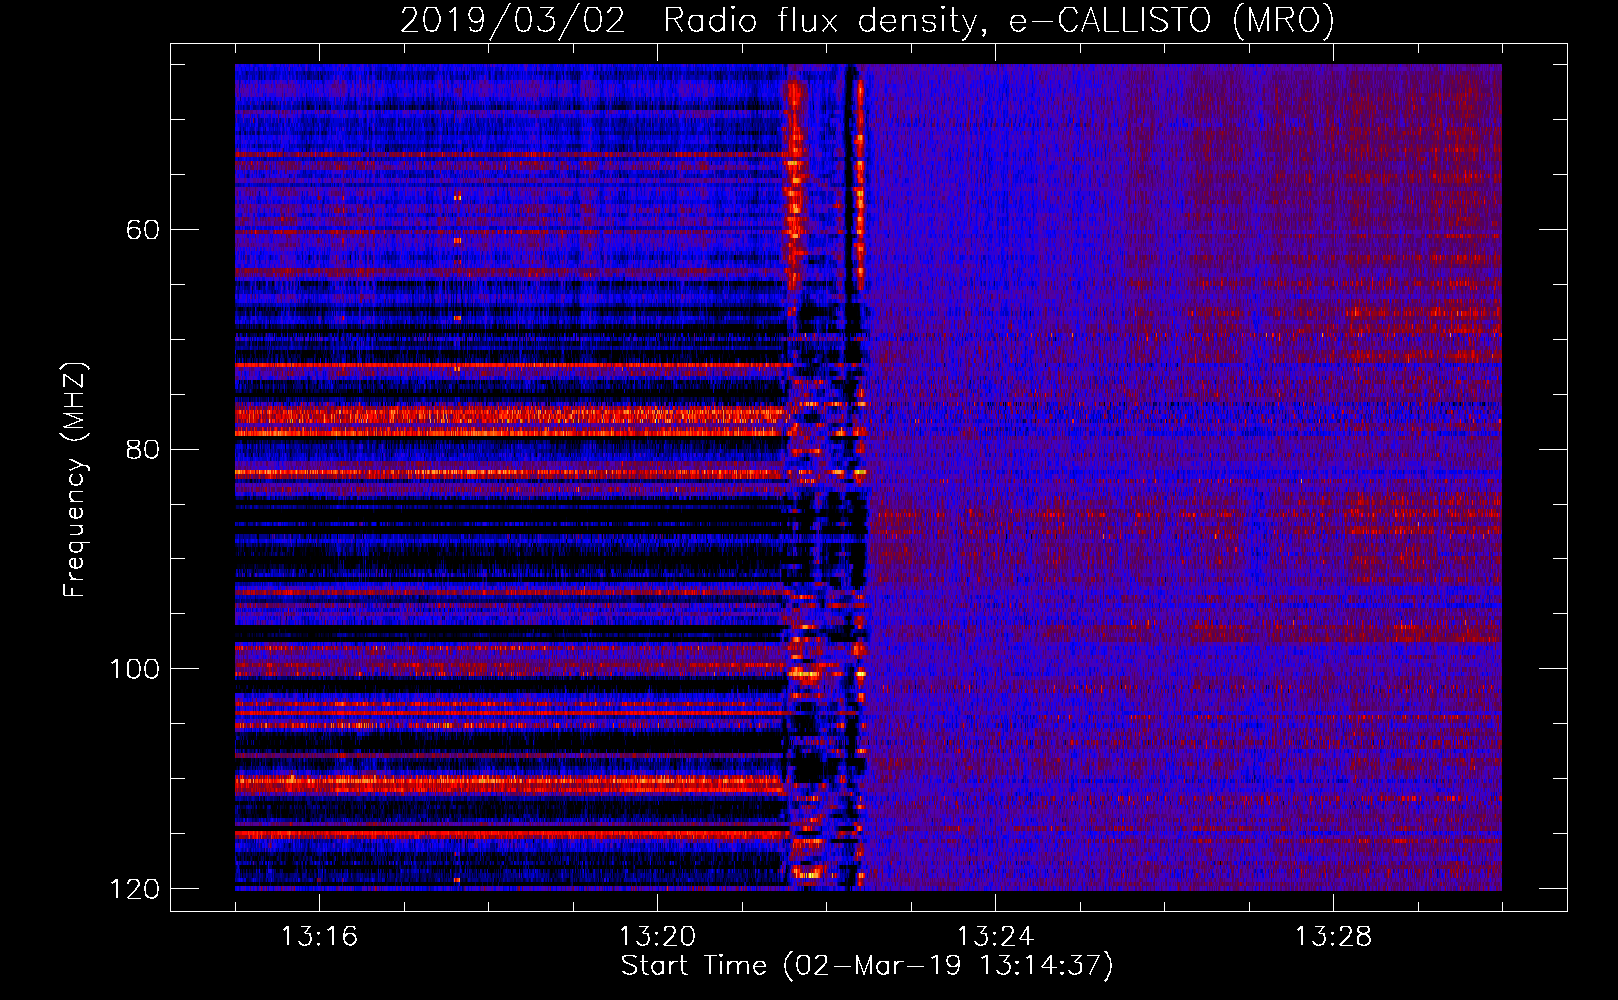Viewport: 1618px width, 1000px height.
Task: Click the 13:28 time tick label
Action: [1333, 937]
